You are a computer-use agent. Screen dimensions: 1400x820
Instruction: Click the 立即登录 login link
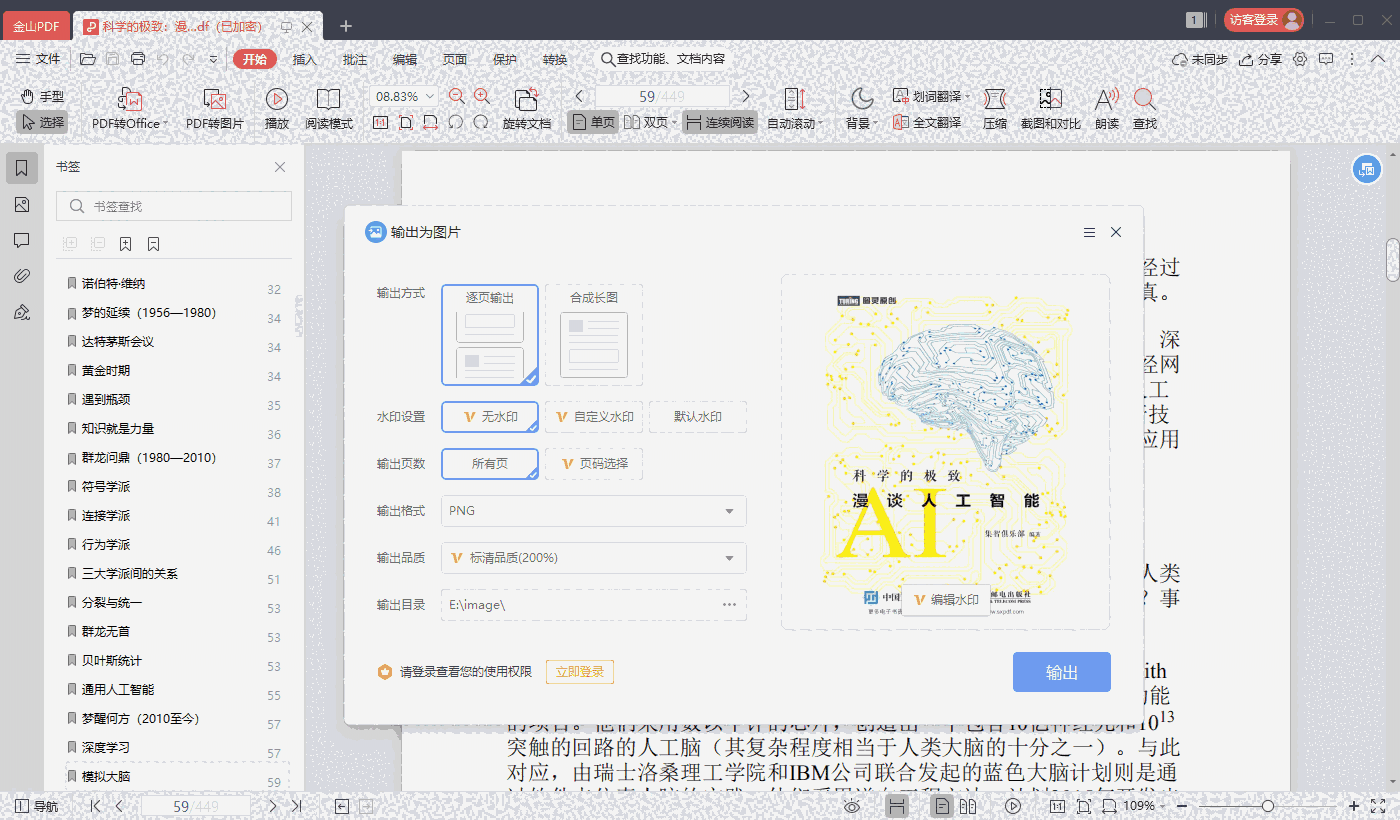(x=579, y=672)
